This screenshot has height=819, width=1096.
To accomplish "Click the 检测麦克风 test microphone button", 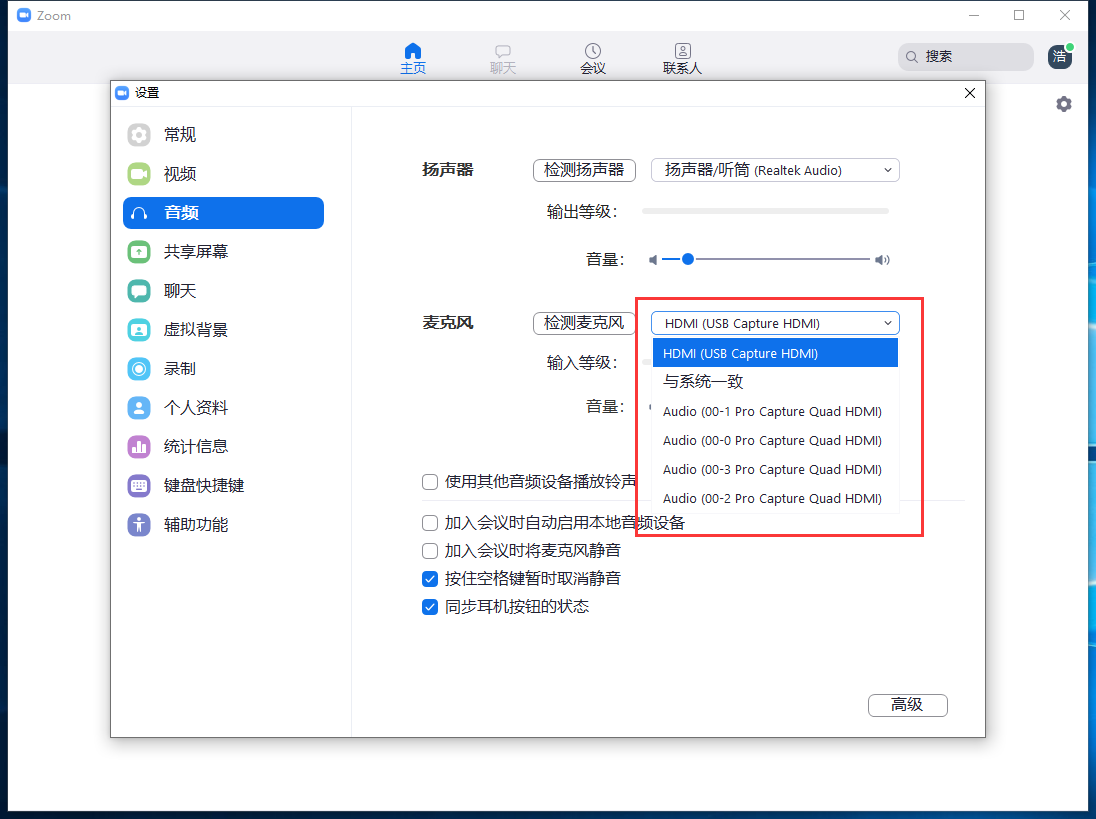I will pos(584,324).
